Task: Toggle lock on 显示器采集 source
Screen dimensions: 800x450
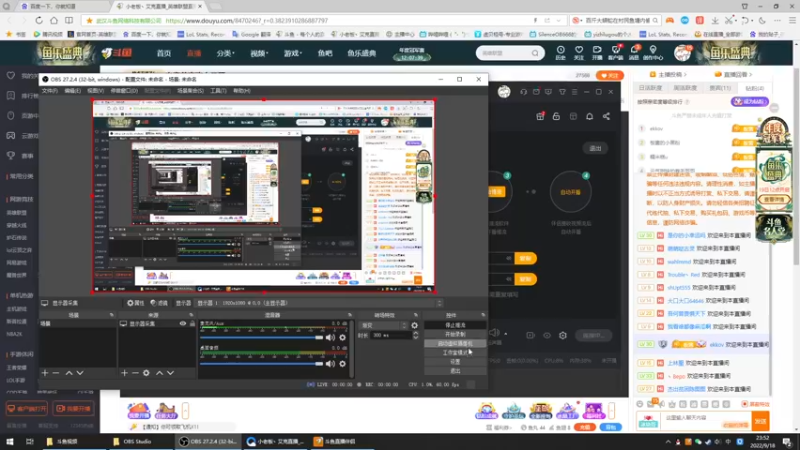Action: pos(192,323)
